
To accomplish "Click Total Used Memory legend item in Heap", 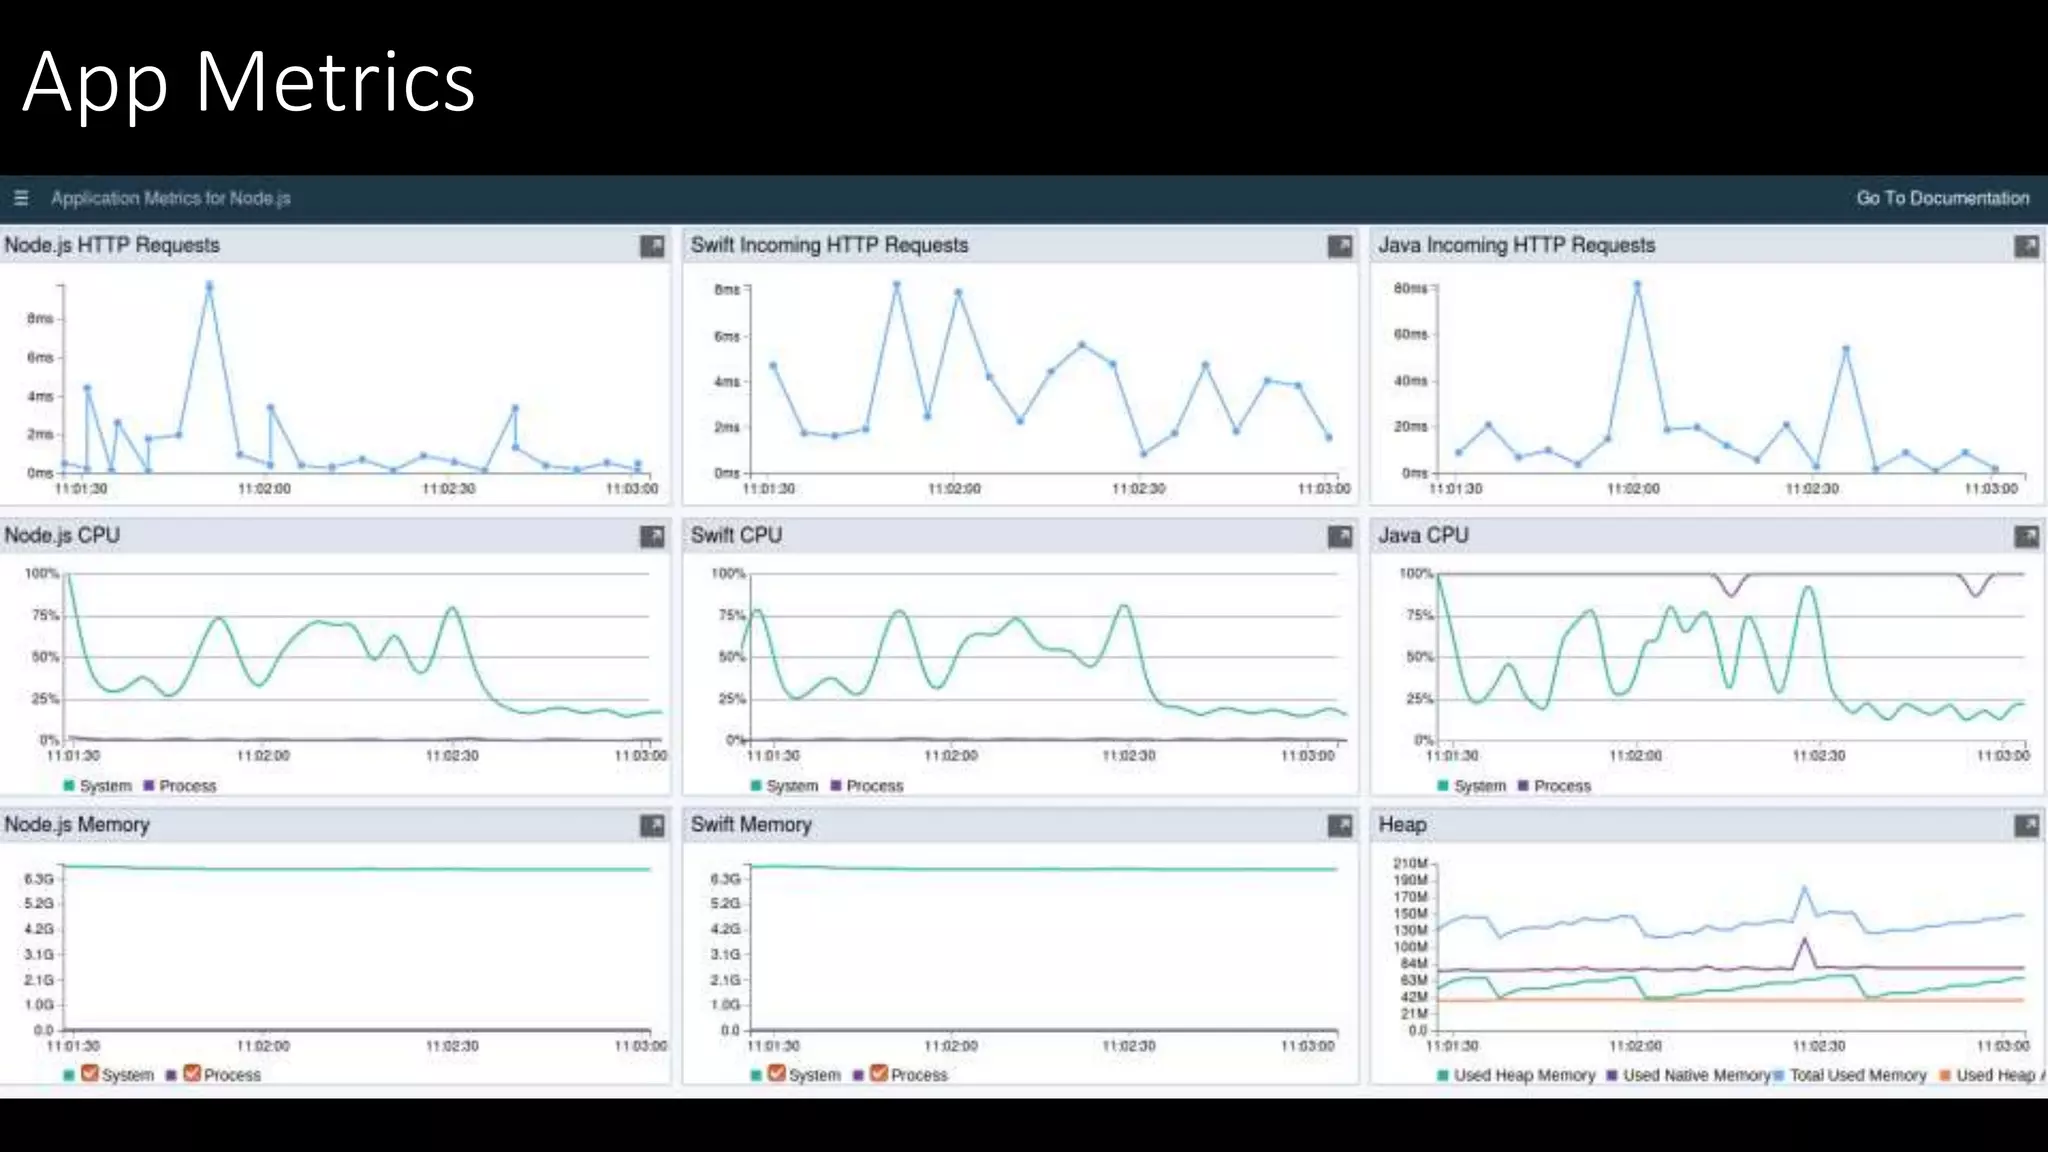I will (1857, 1075).
